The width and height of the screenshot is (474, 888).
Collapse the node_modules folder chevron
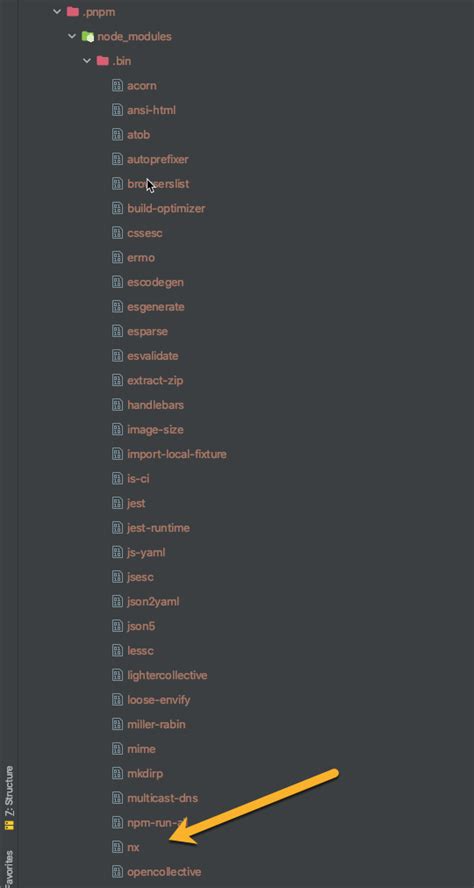[72, 36]
